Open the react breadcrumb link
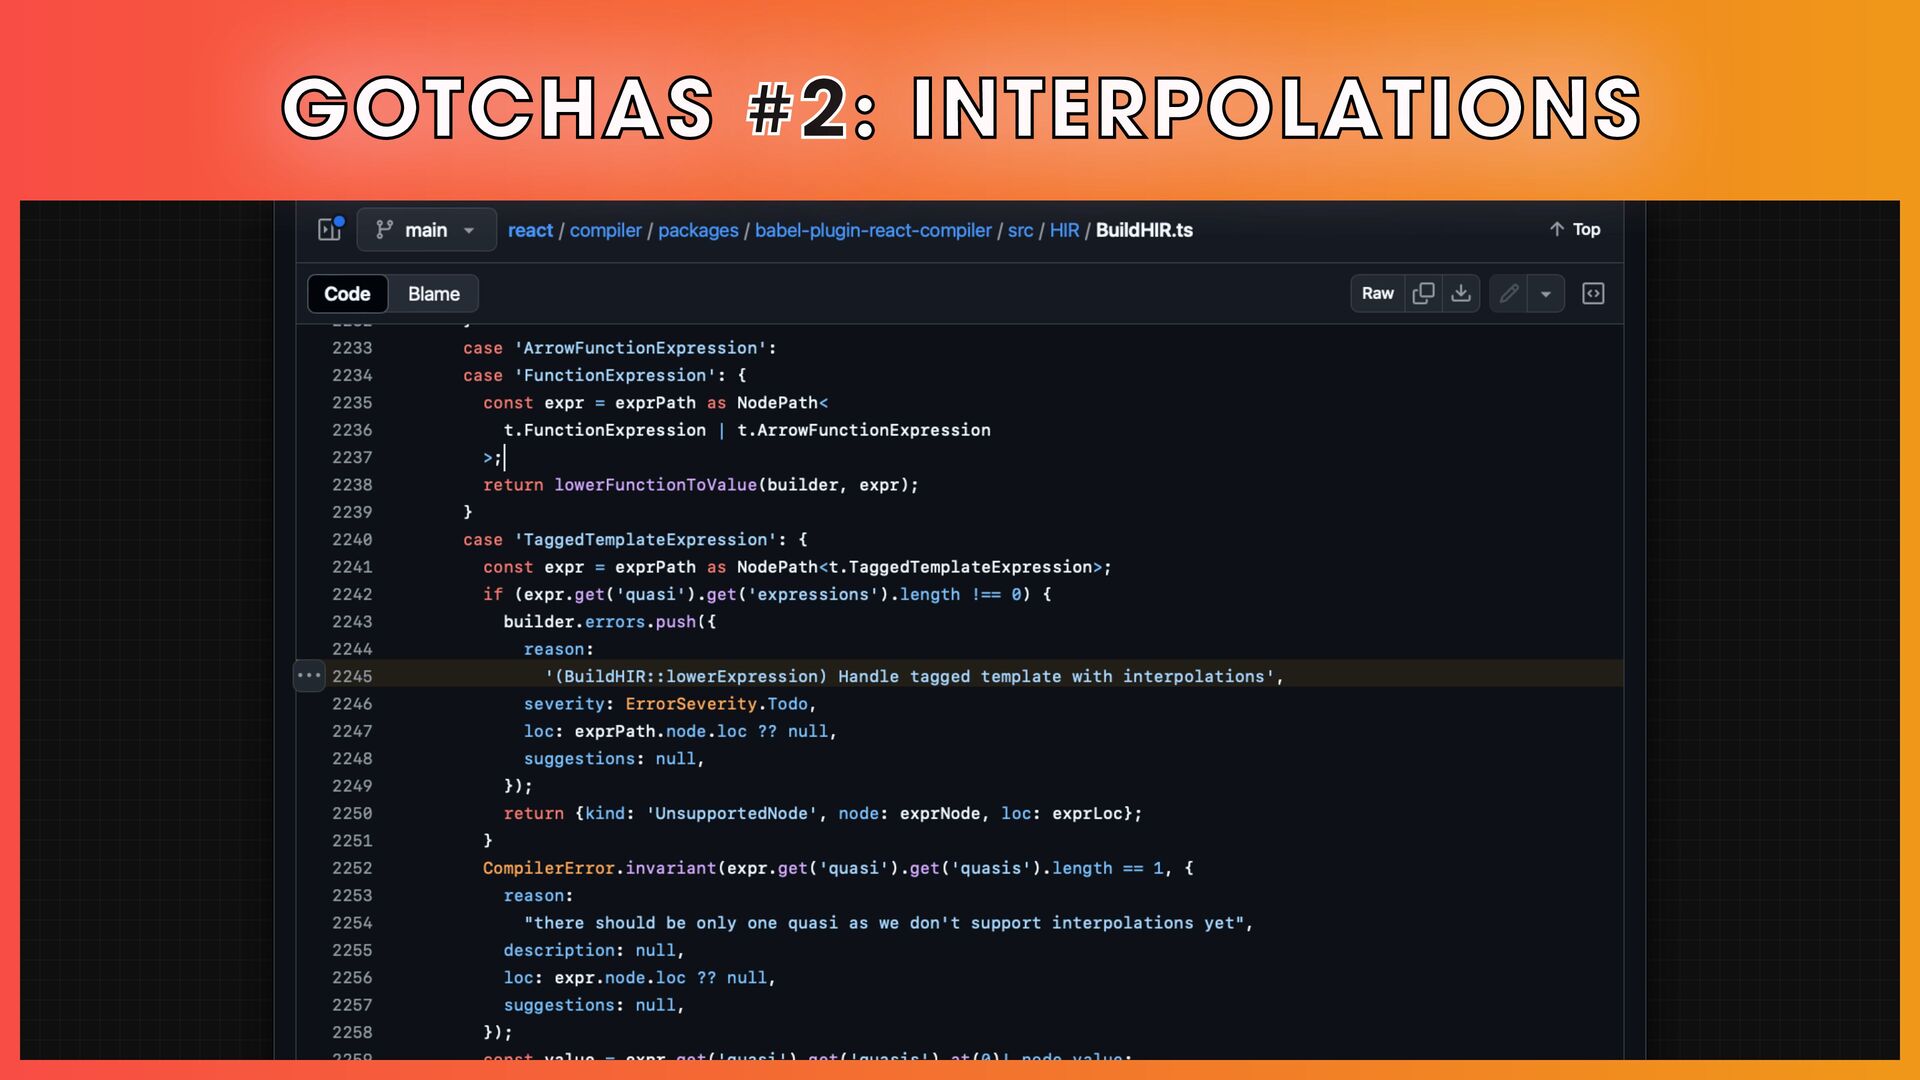 (x=530, y=230)
